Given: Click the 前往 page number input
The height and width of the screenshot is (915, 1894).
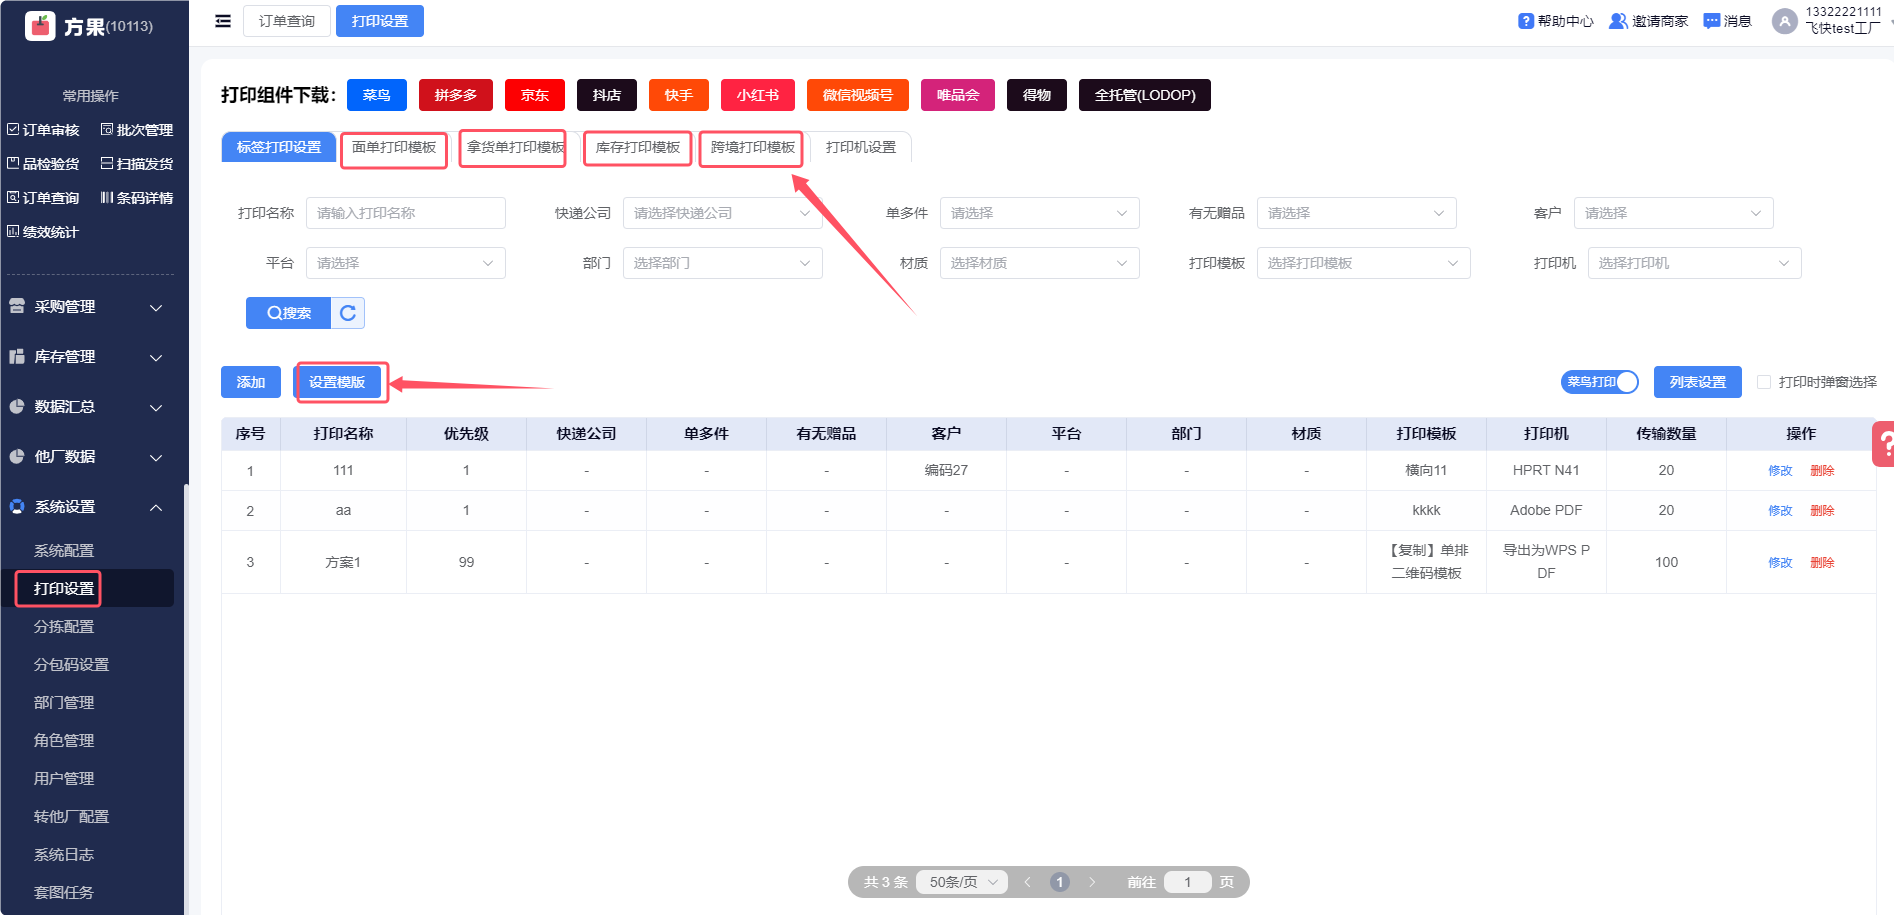Looking at the screenshot, I should [x=1188, y=882].
